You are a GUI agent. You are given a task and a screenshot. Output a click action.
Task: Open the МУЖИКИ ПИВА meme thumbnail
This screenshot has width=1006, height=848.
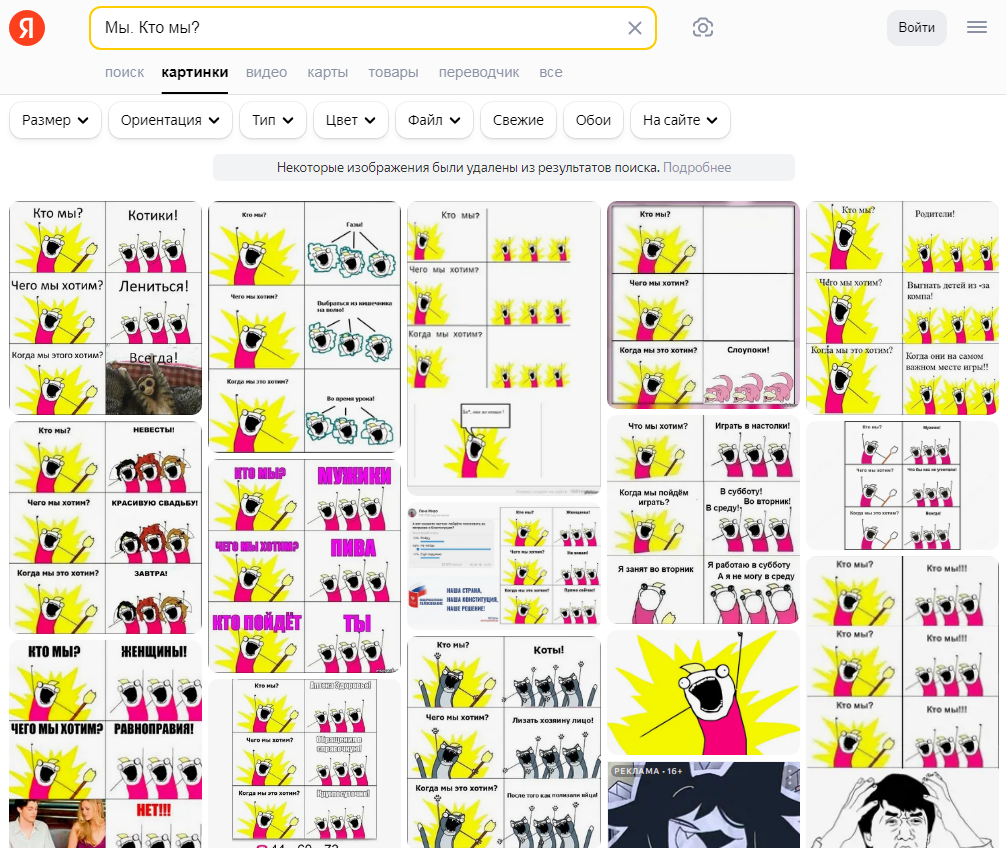point(305,566)
